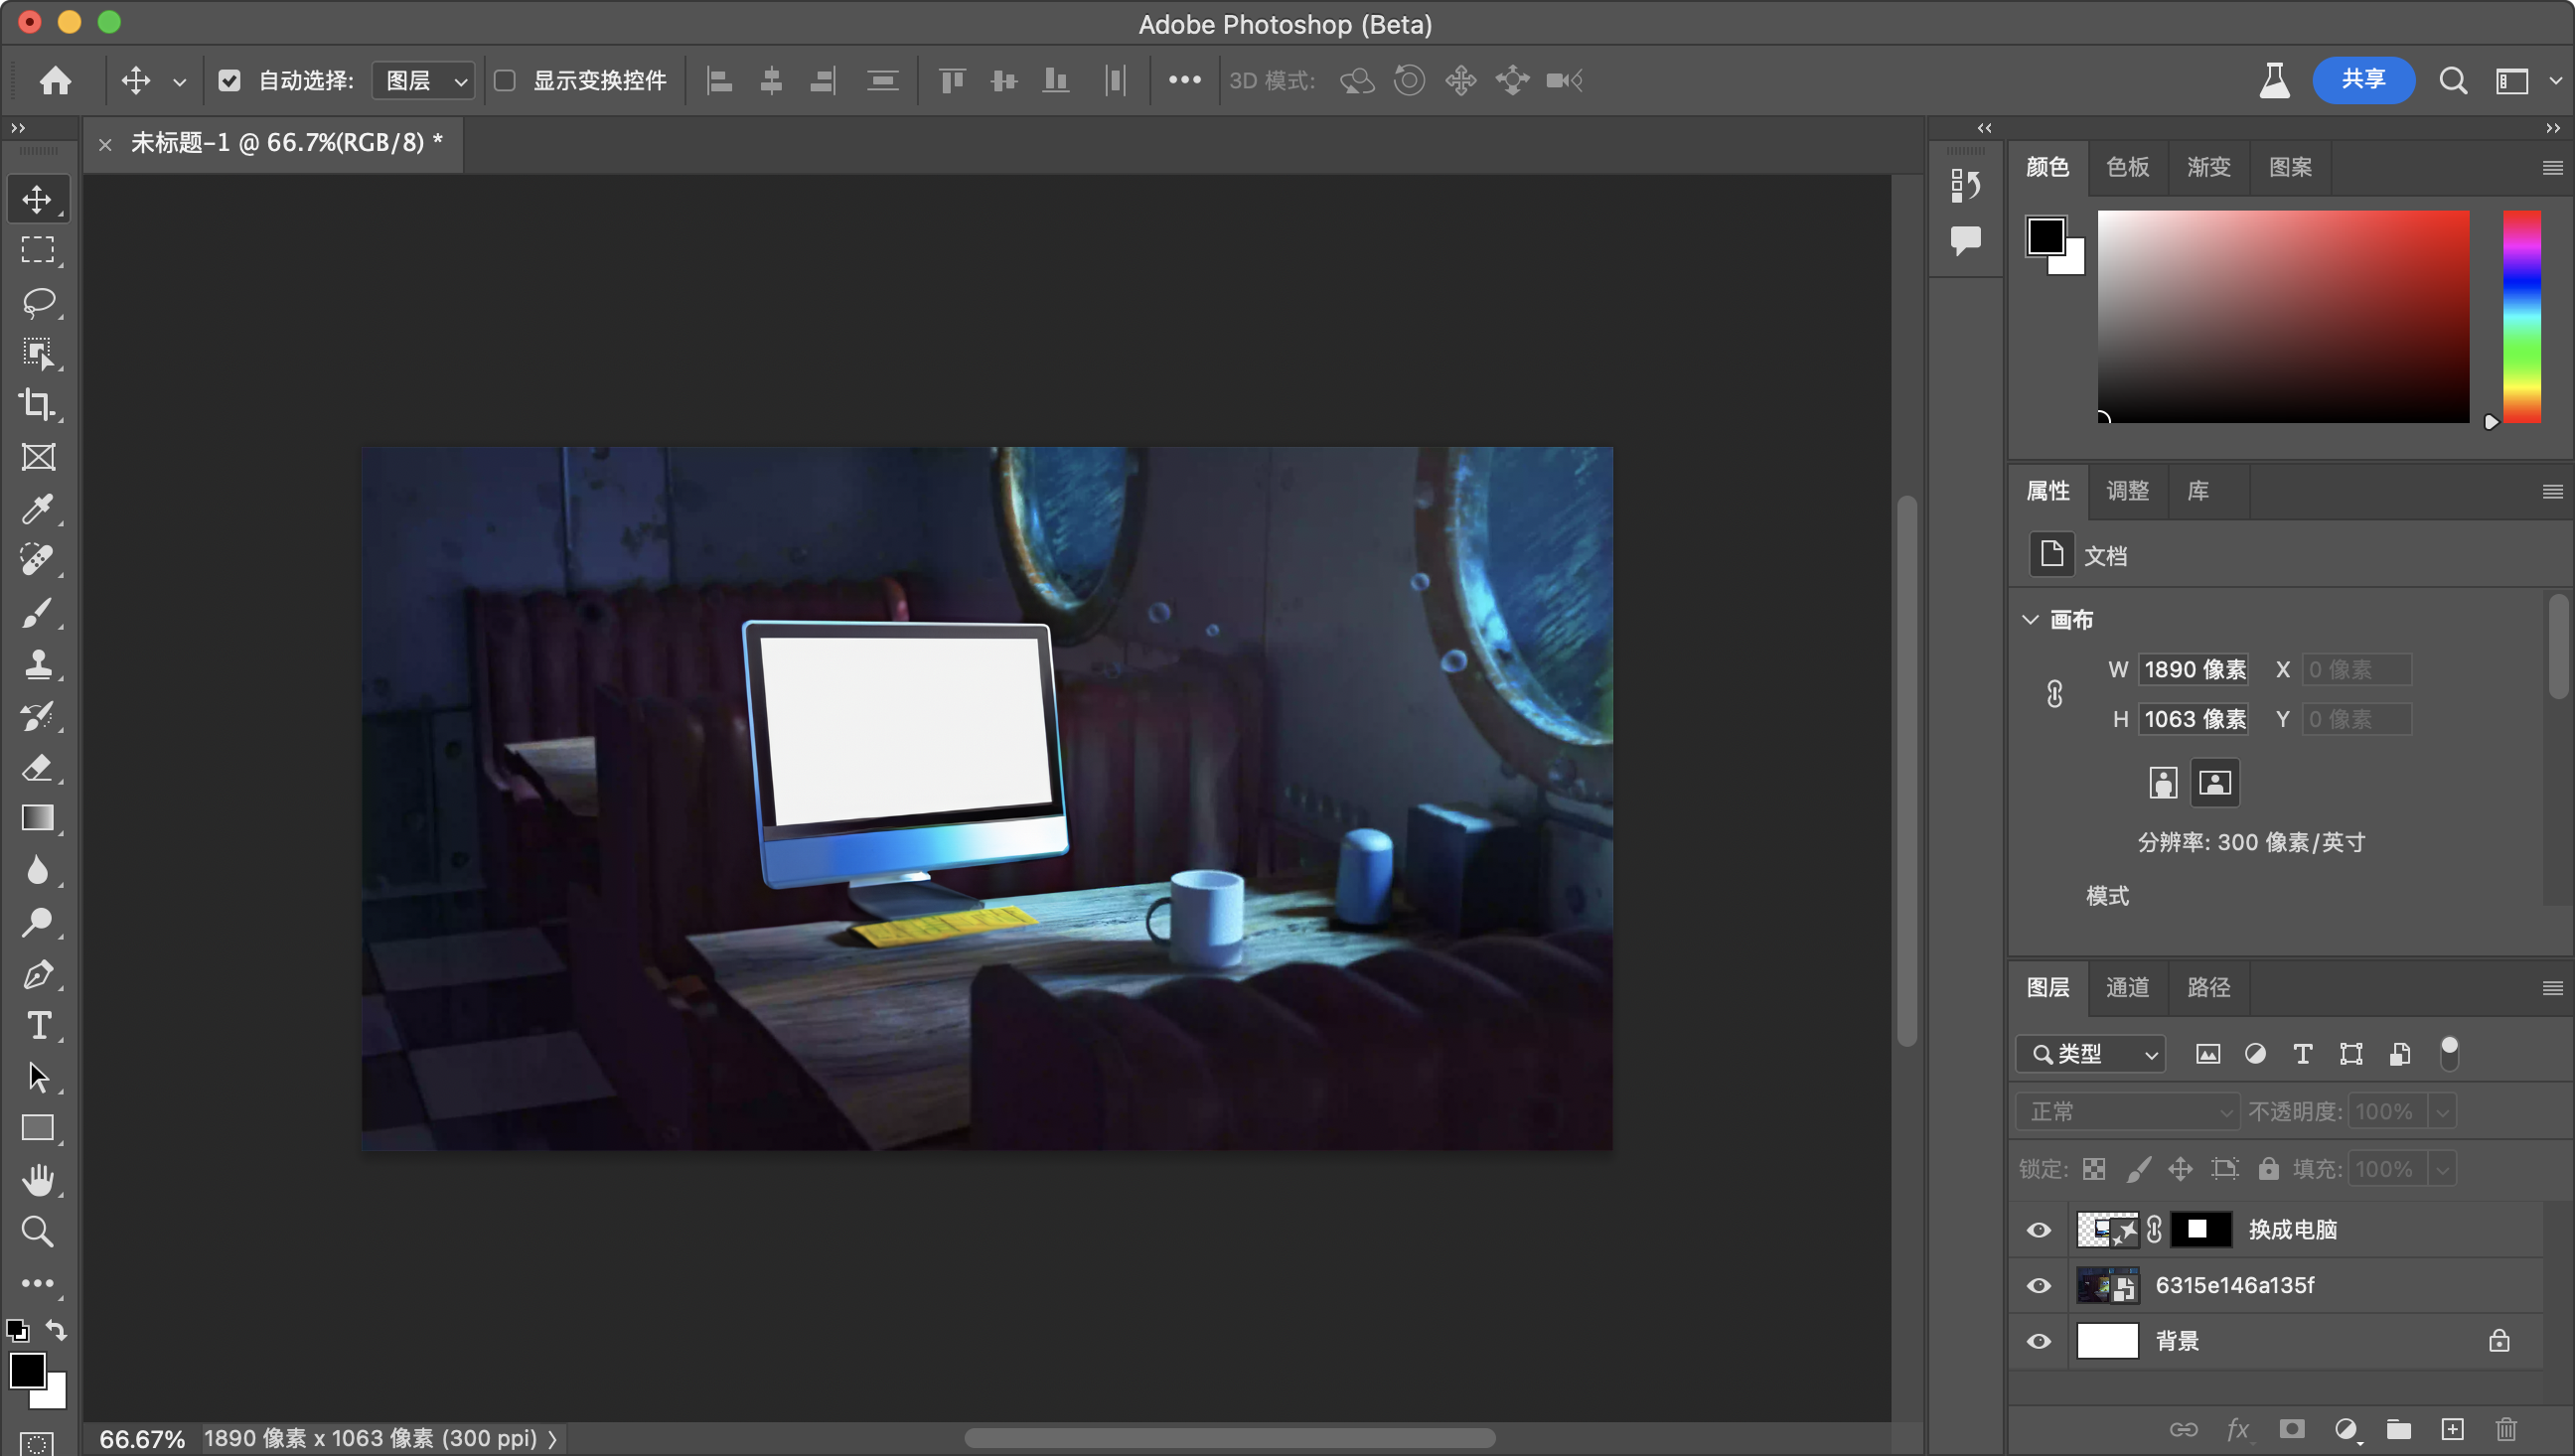Collapse the 画布 section
2575x1456 pixels.
click(2030, 619)
